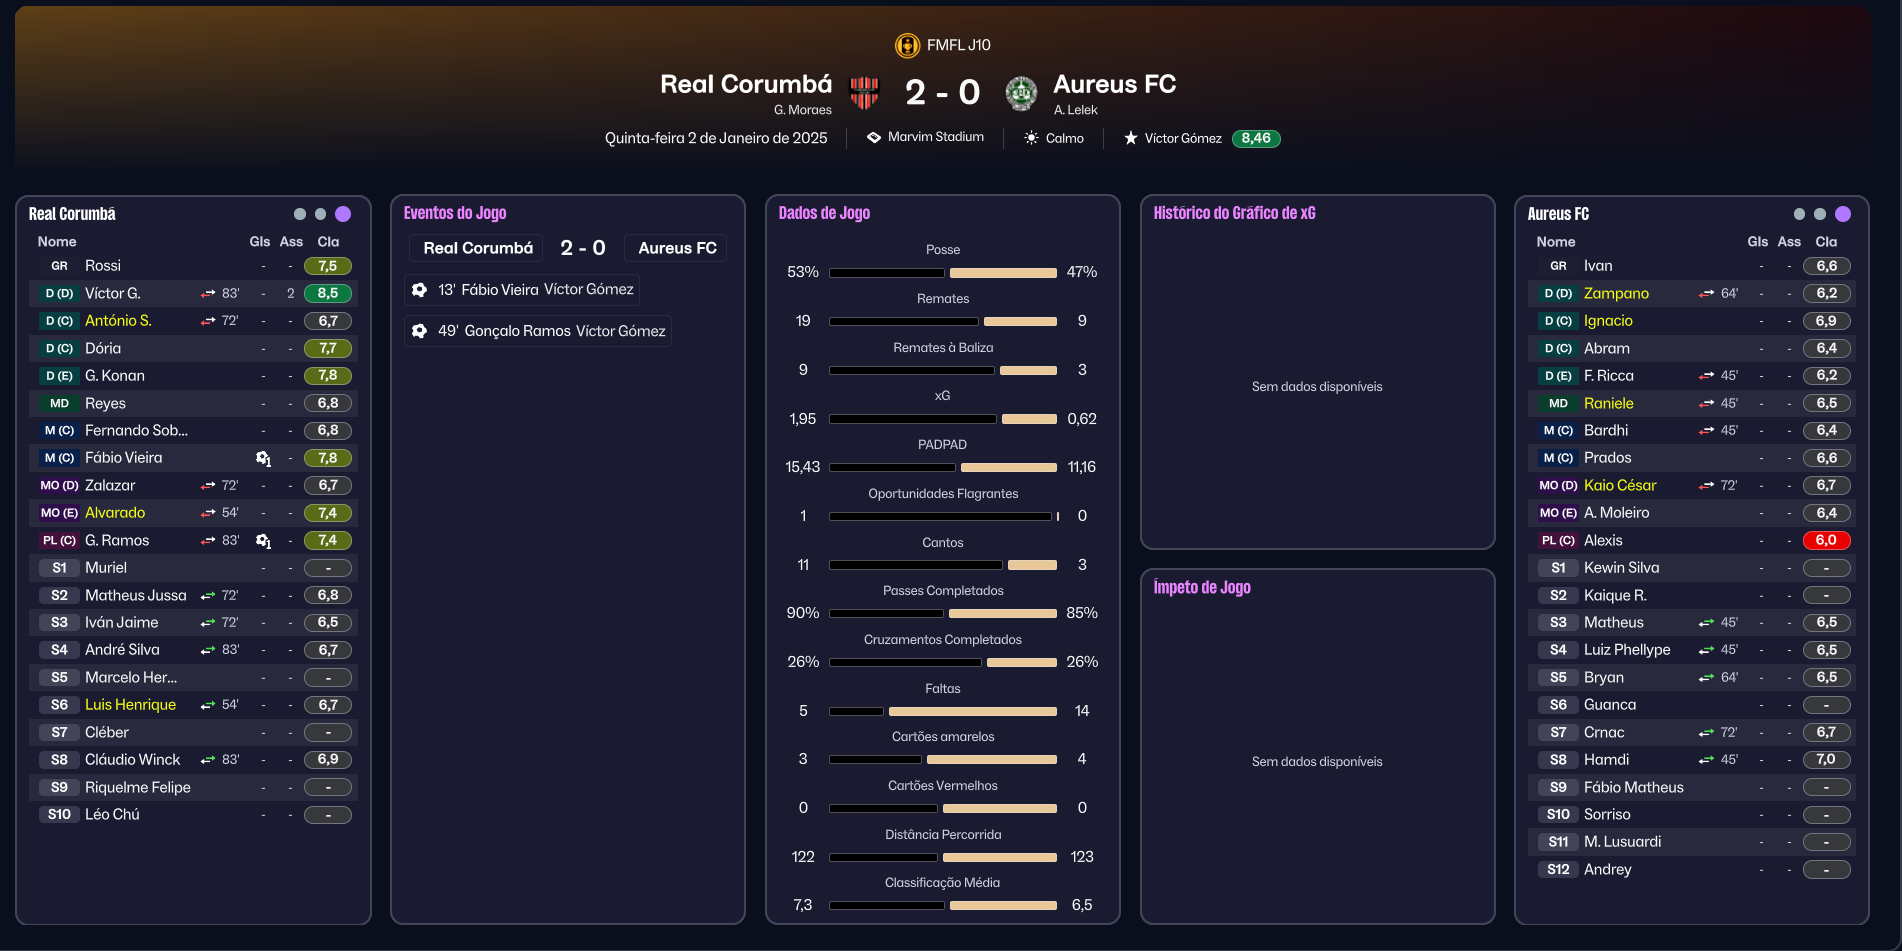Select the purple view dot in Real Corumbá panel

(x=343, y=214)
